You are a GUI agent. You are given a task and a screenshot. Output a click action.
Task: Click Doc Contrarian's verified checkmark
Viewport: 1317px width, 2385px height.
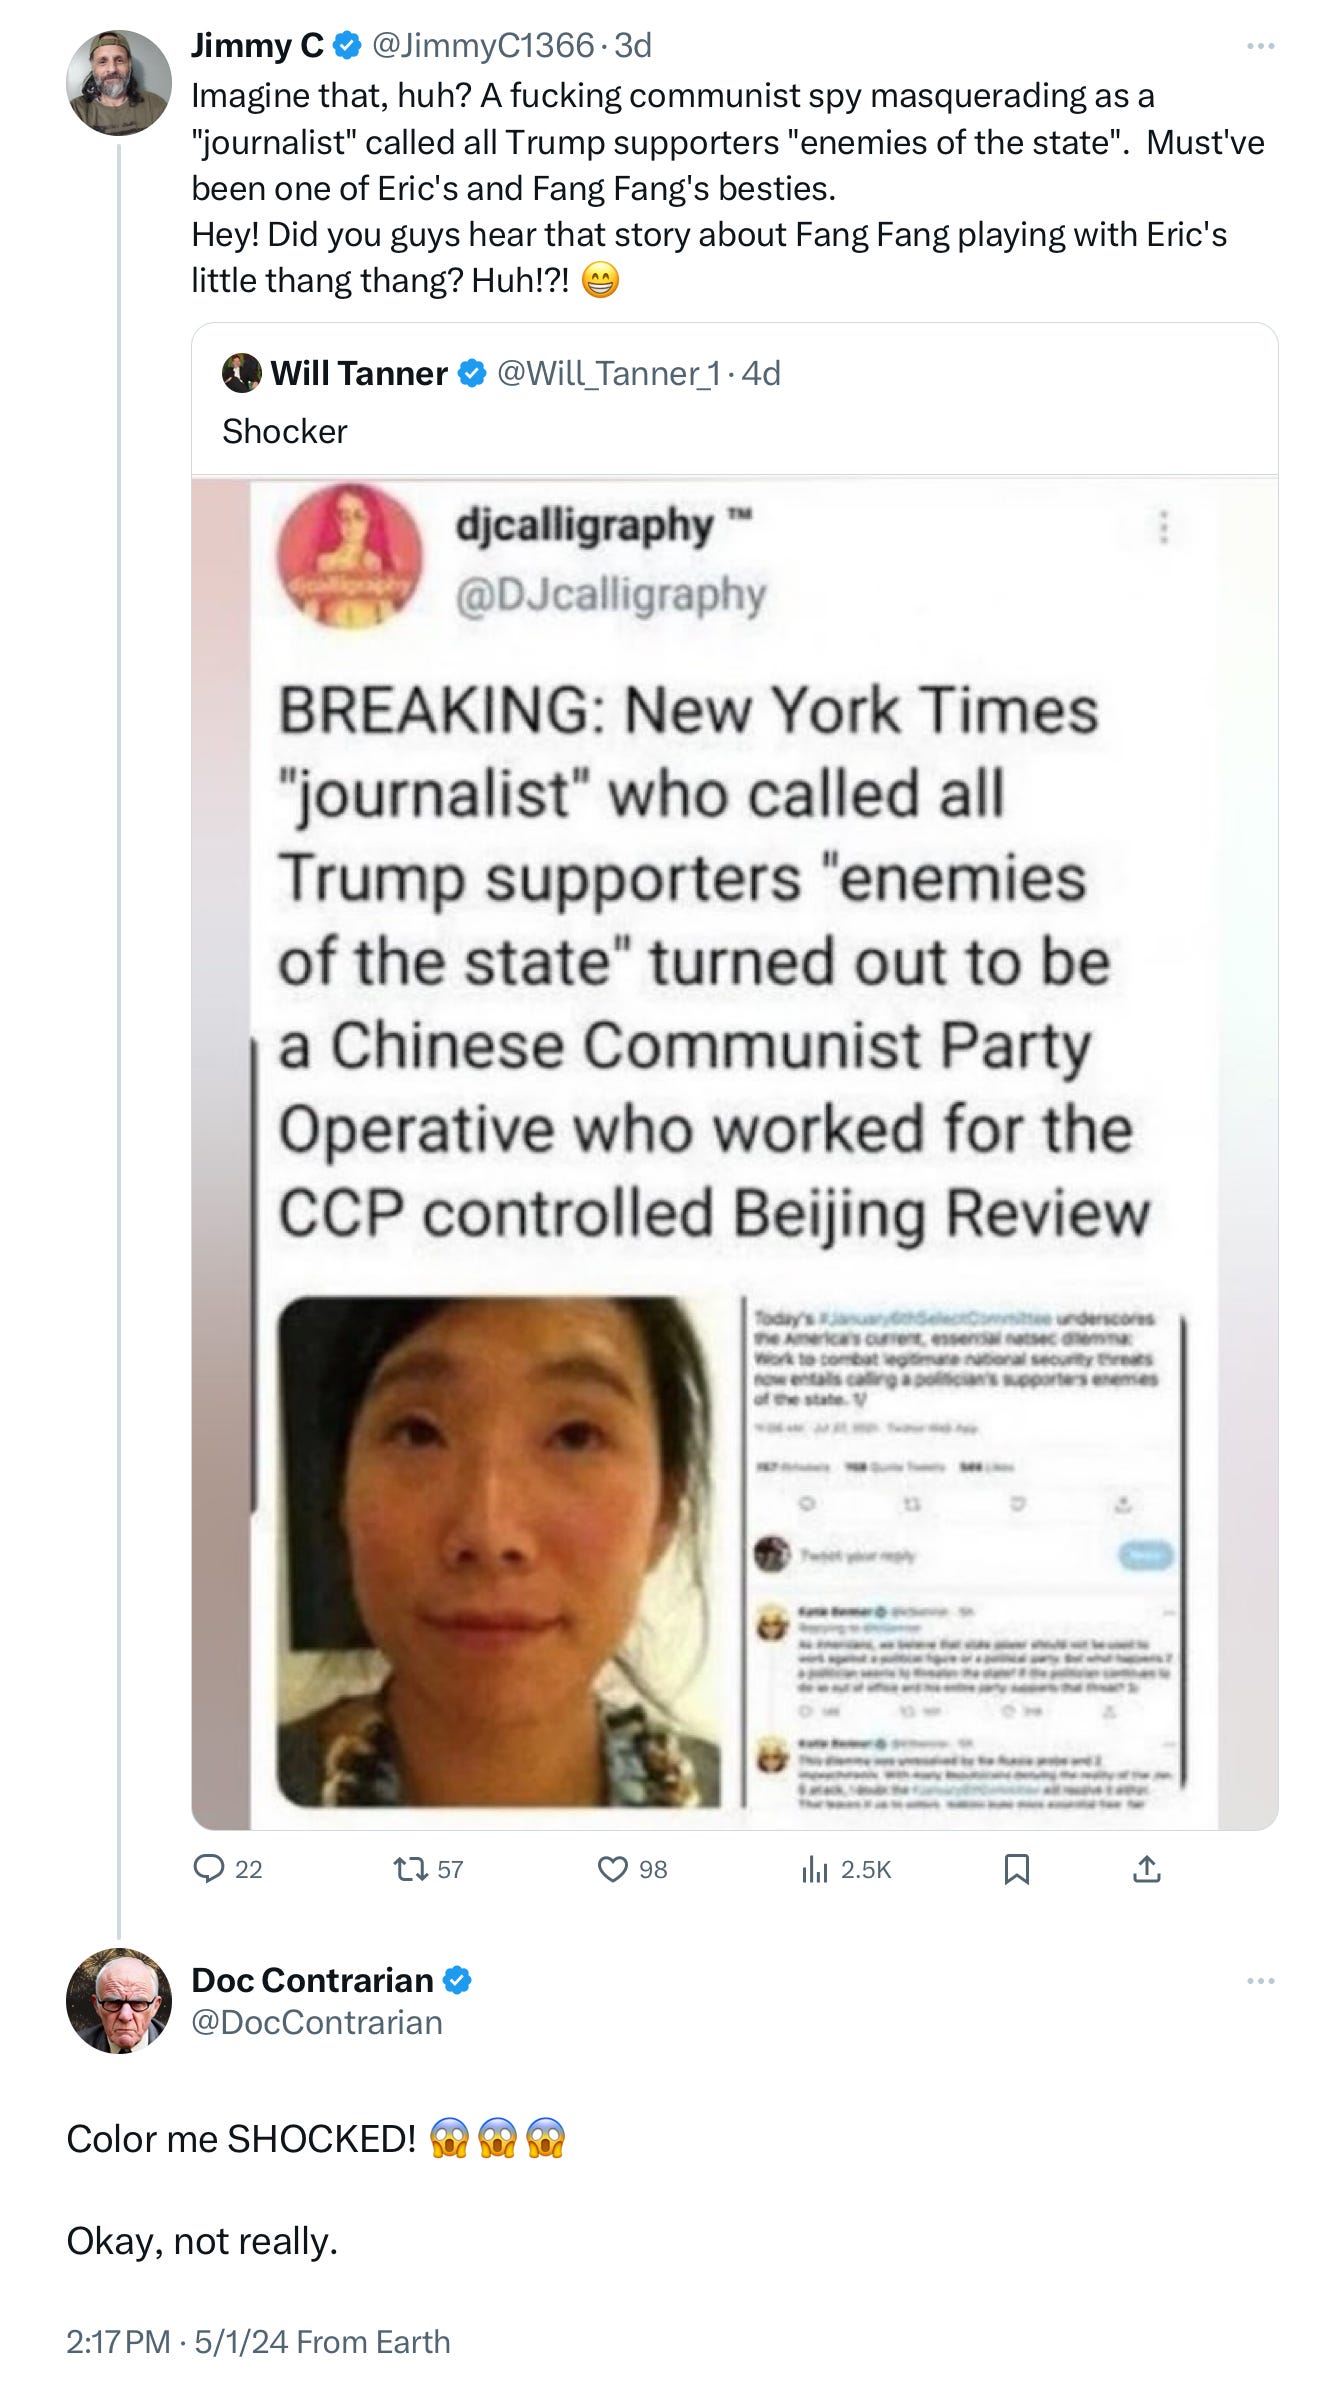pos(457,1980)
